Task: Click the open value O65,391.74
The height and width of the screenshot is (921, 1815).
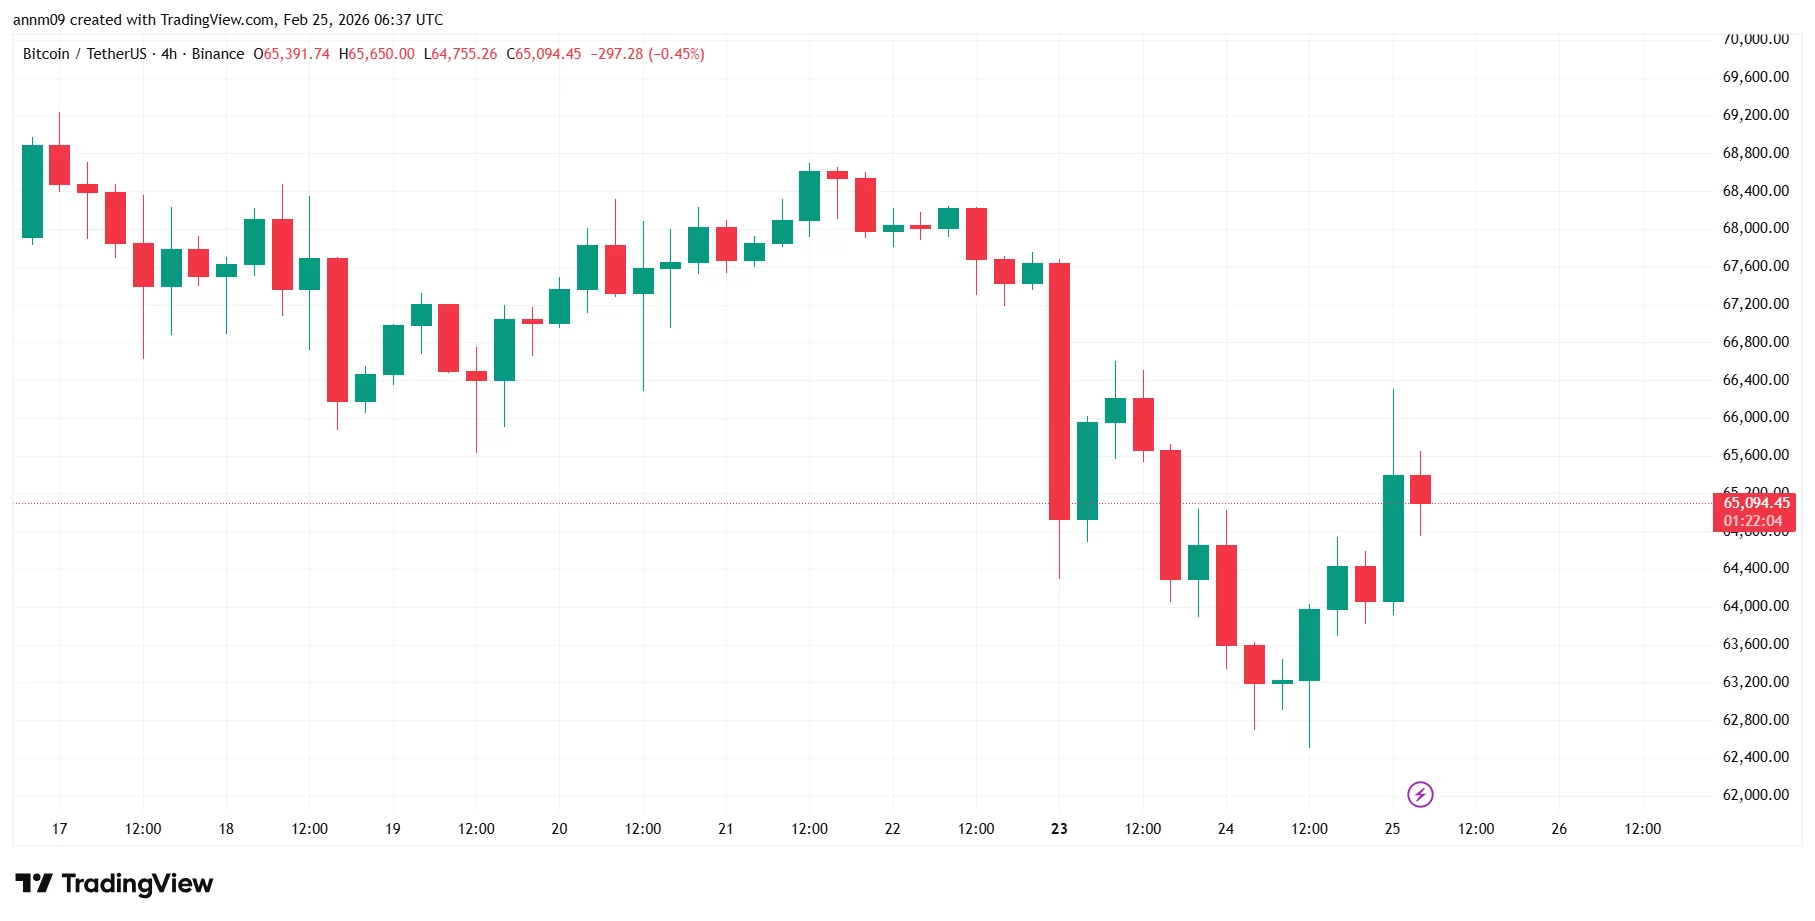Action: 292,54
